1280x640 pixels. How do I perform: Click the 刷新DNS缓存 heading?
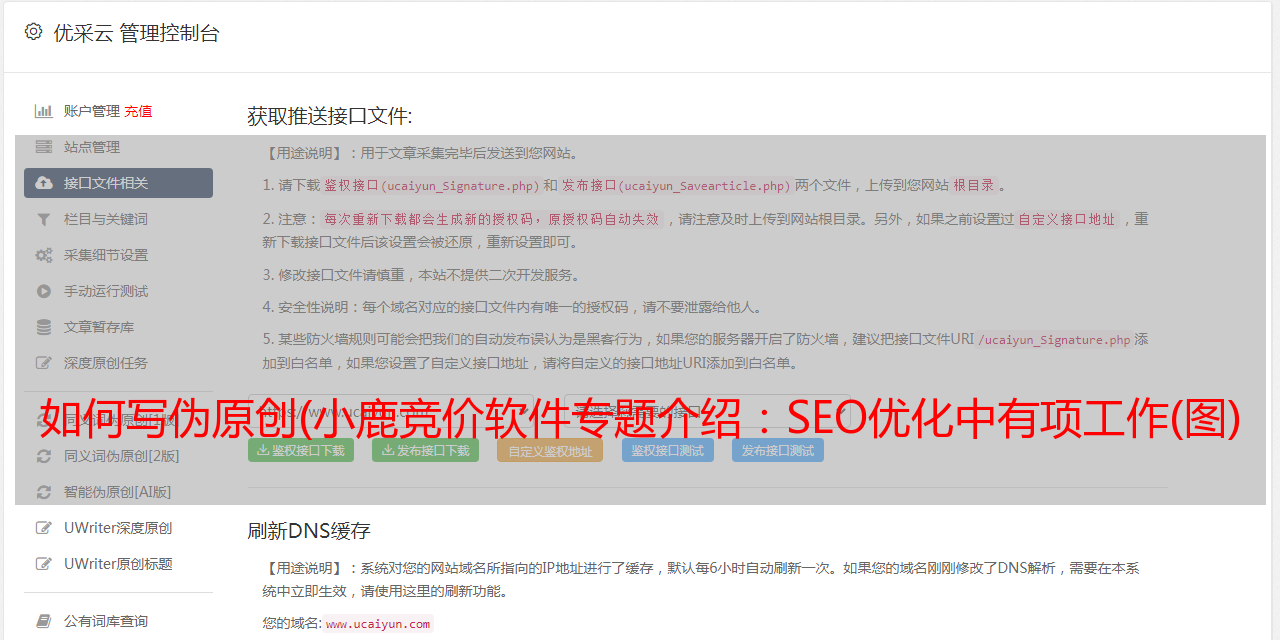pos(309,531)
